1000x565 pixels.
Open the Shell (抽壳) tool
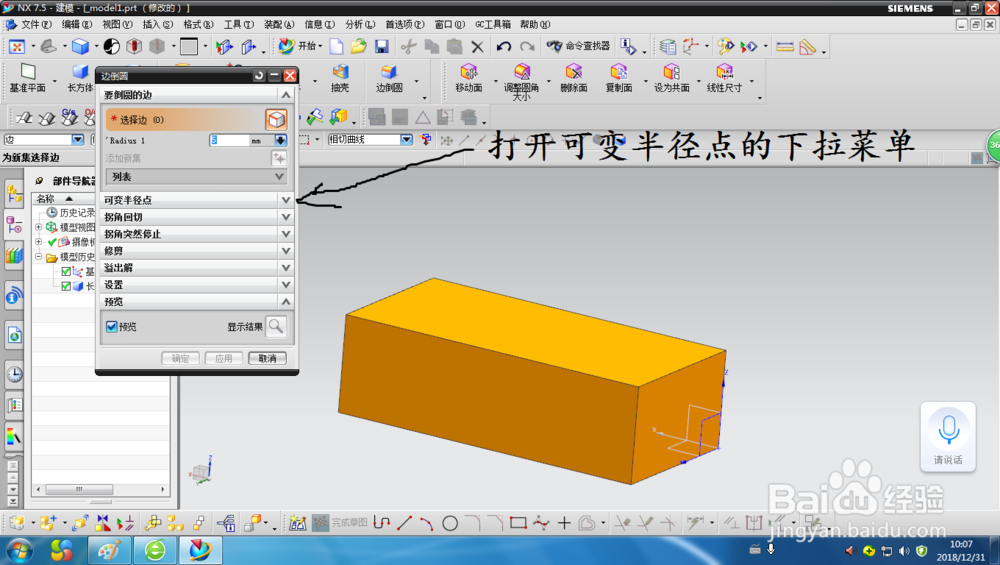pos(340,78)
